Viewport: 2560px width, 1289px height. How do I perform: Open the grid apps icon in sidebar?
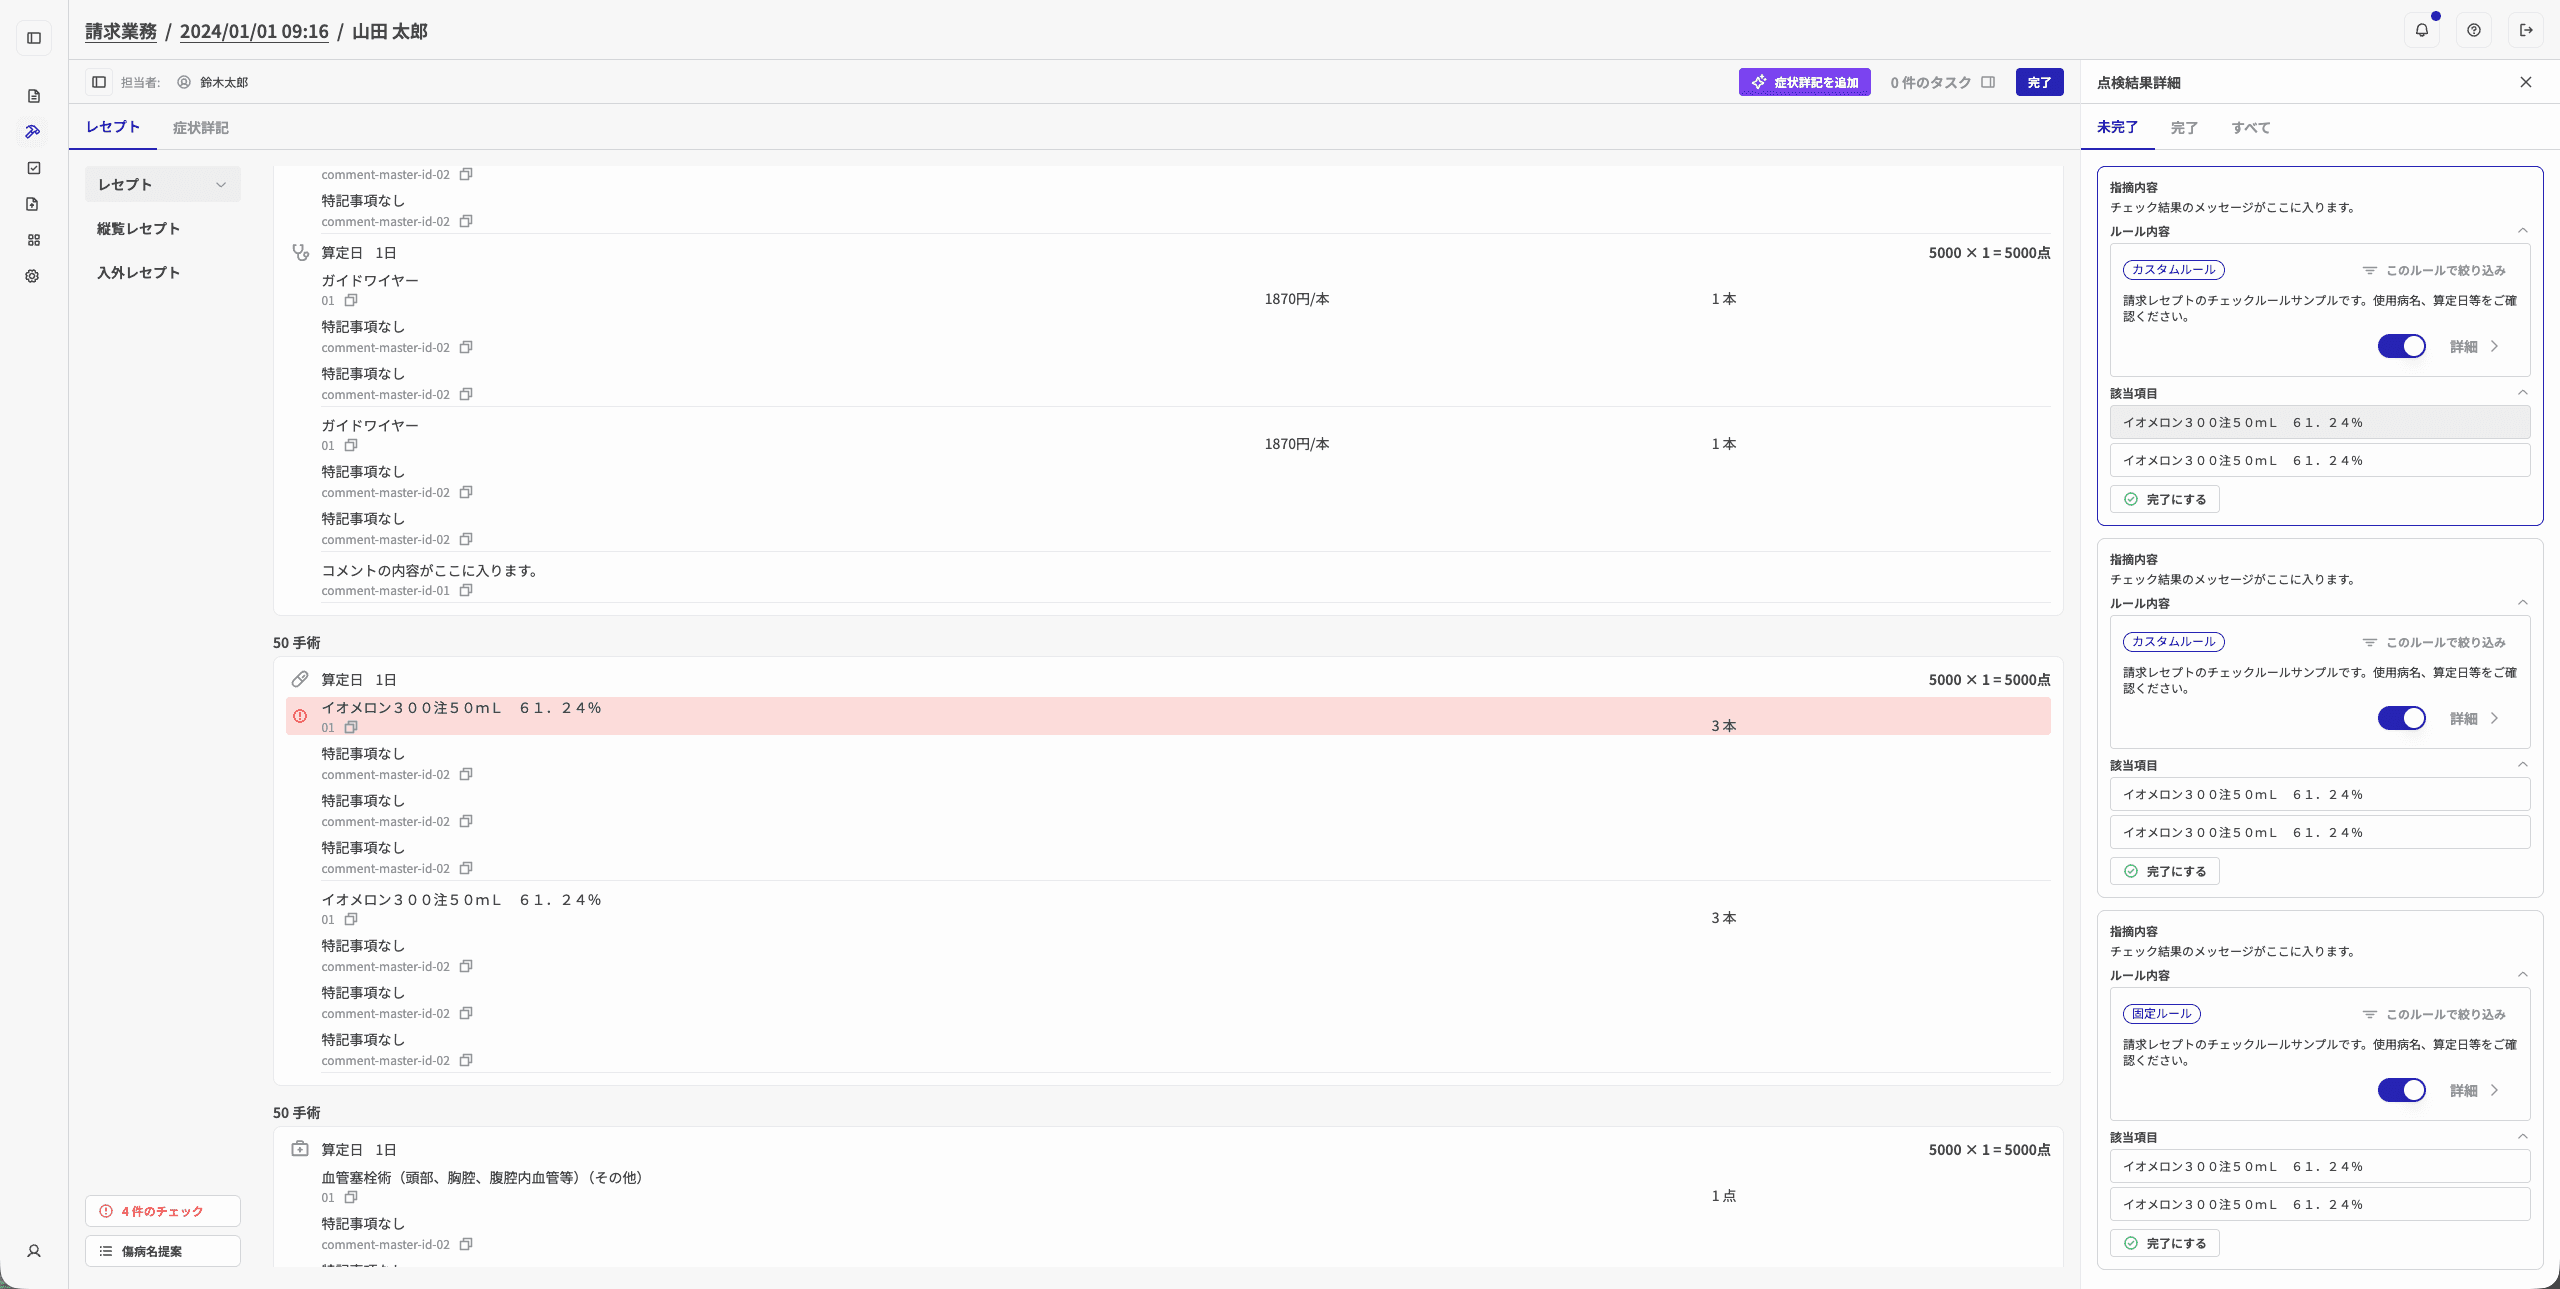33,240
